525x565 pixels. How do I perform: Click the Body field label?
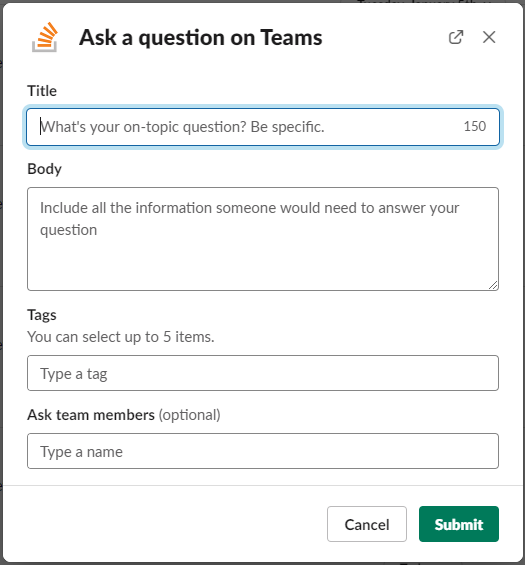(x=45, y=169)
